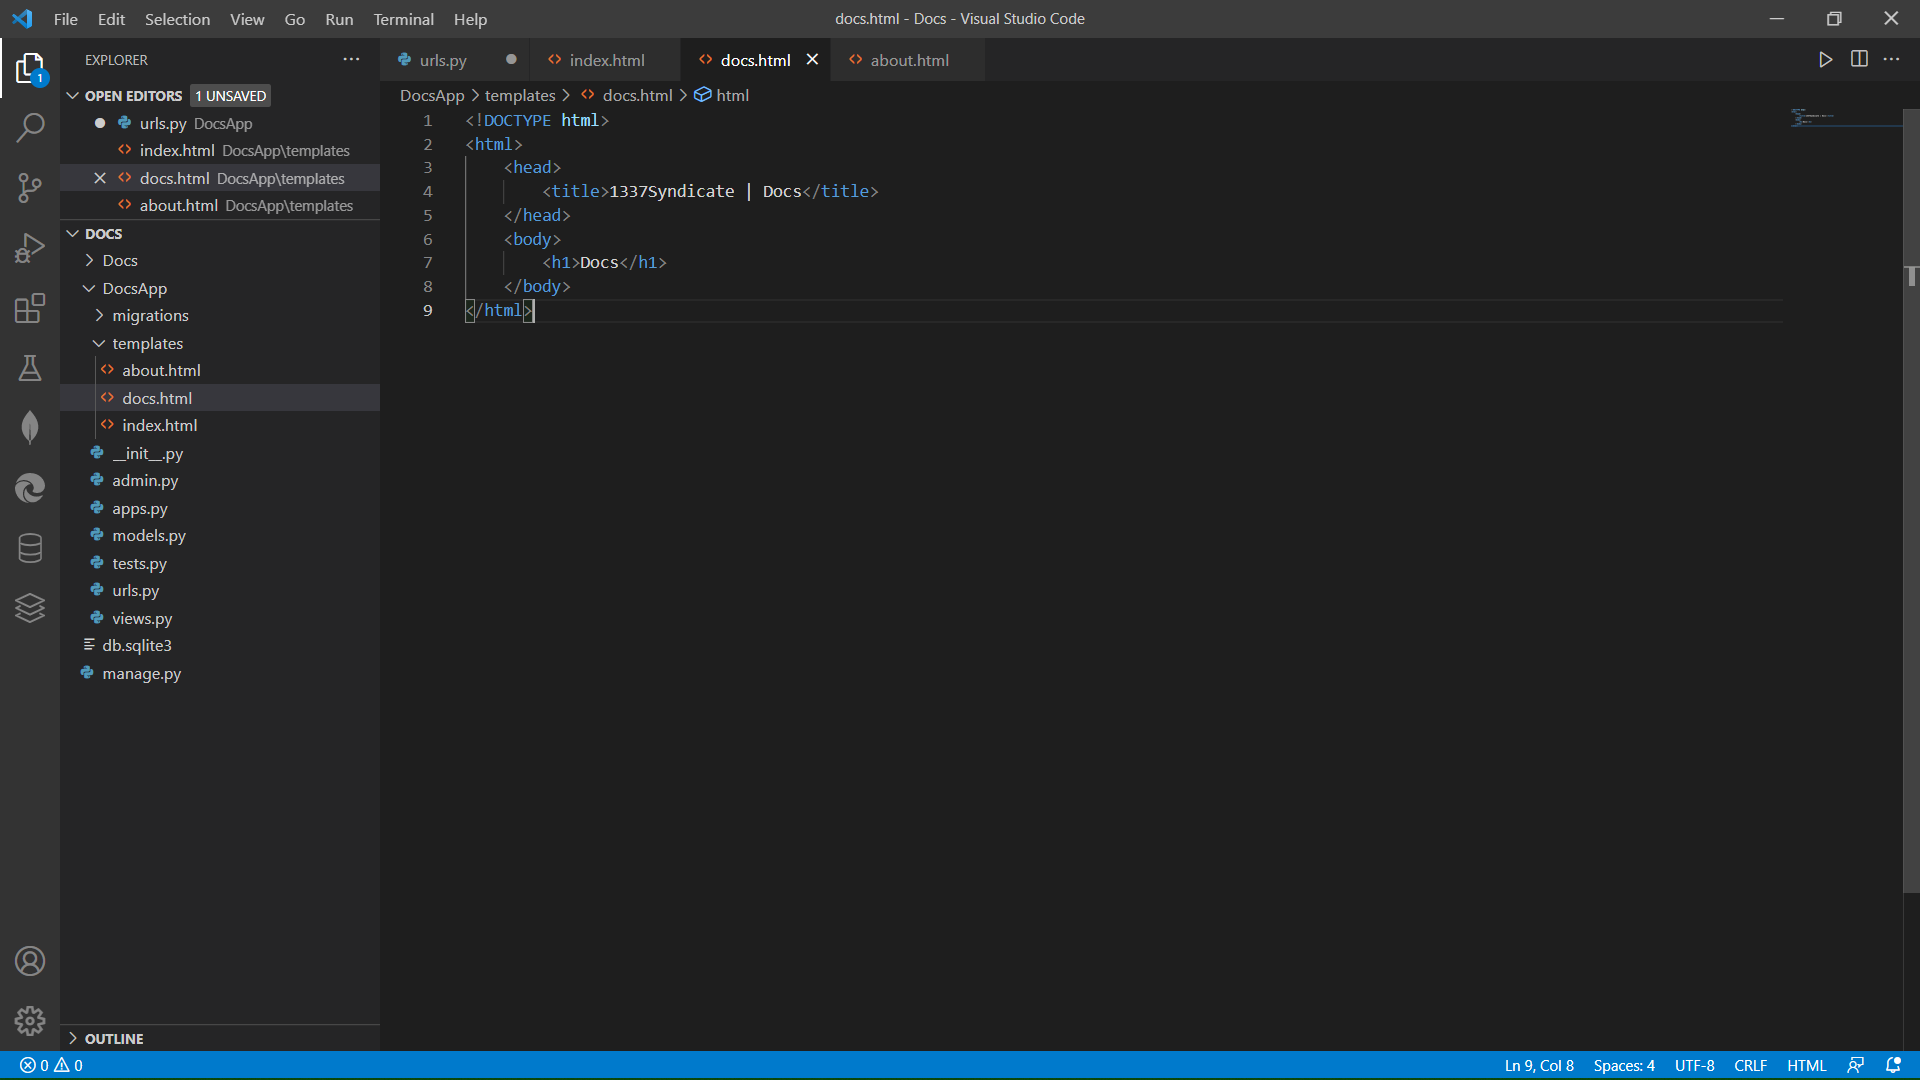This screenshot has width=1920, height=1080.
Task: Click the Spaces: 4 indentation setting
Action: point(1623,1065)
